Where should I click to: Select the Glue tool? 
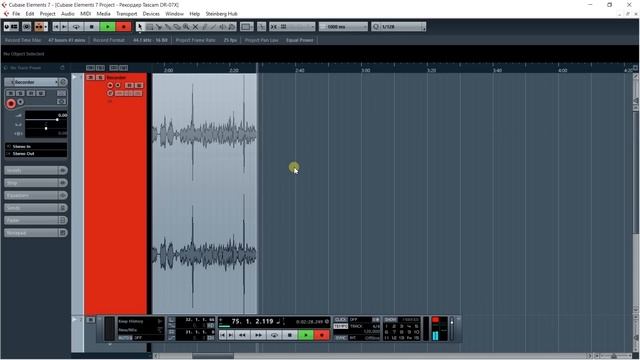coord(168,27)
